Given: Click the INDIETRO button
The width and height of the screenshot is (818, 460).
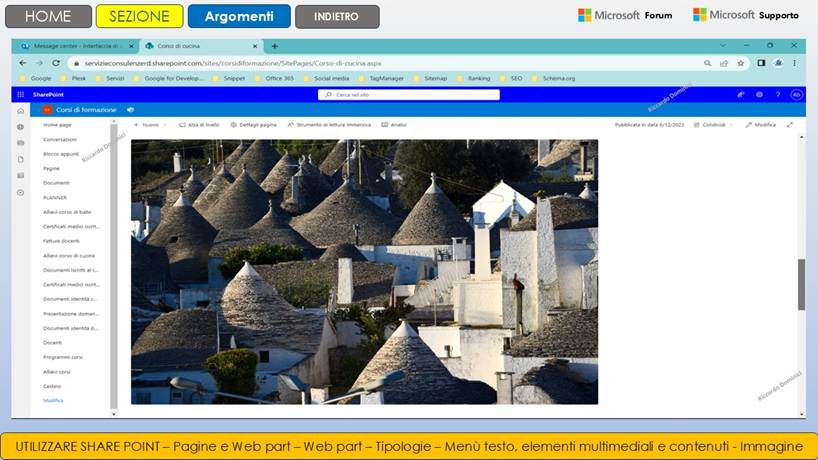Looking at the screenshot, I should pos(336,17).
